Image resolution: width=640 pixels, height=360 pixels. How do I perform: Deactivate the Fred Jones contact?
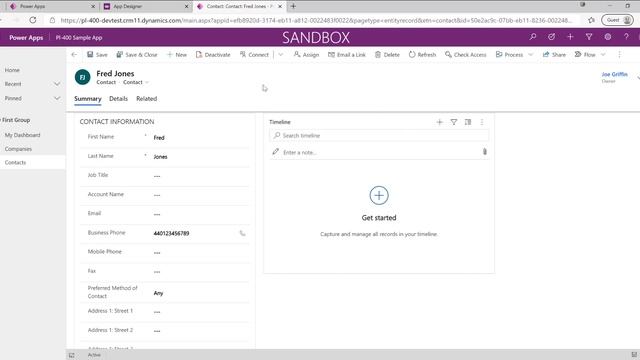[213, 54]
